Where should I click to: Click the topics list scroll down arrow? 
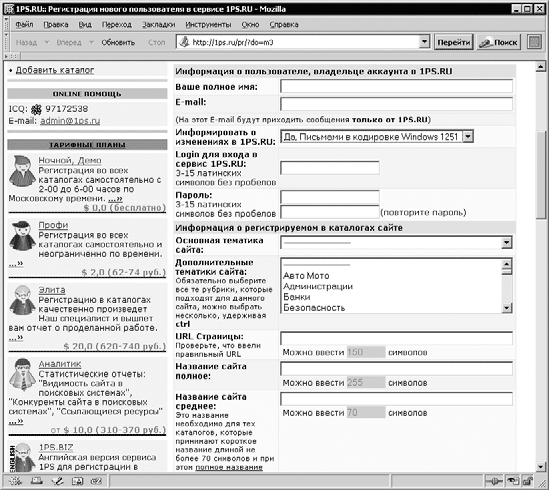[x=507, y=308]
